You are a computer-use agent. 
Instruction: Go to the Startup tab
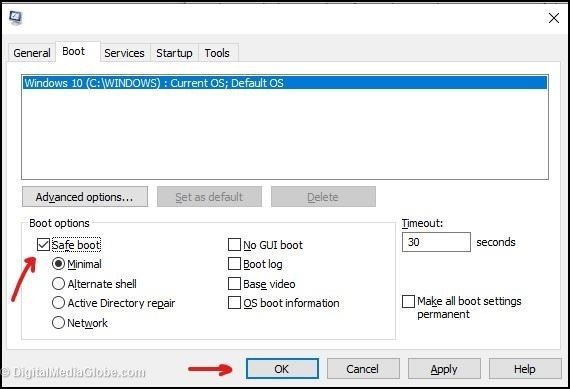pyautogui.click(x=174, y=53)
